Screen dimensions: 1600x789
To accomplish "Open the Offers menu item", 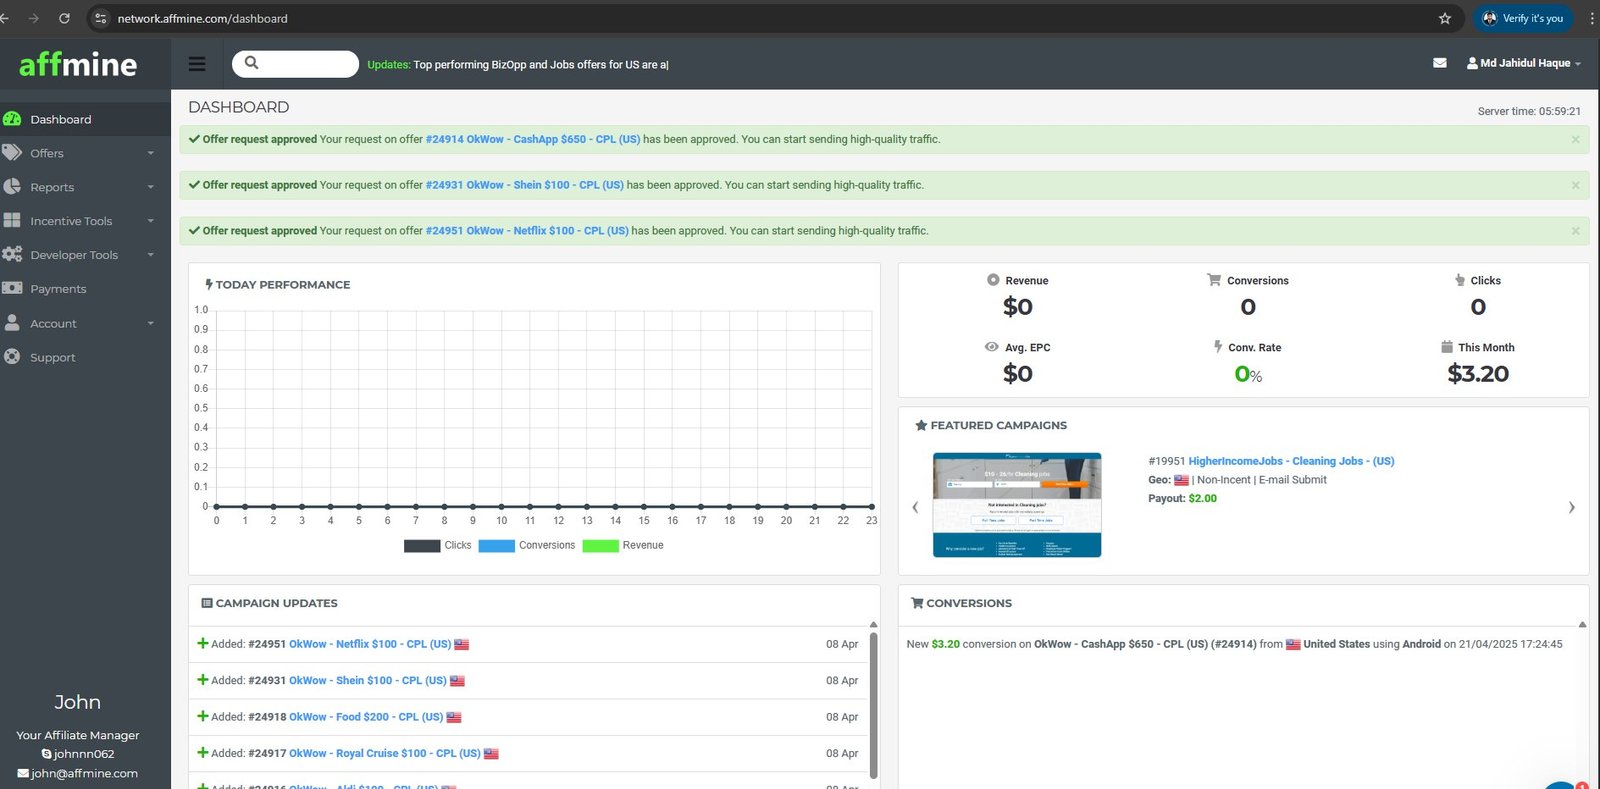I will click(x=85, y=153).
